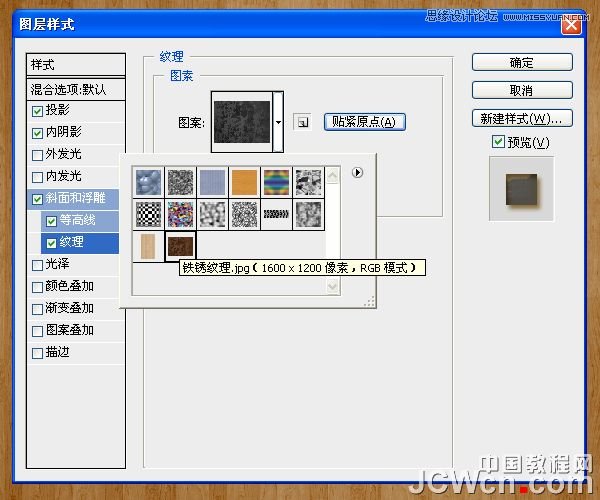This screenshot has height=500, width=600.
Task: Toggle the 预览(V) preview checkbox
Action: pyautogui.click(x=498, y=142)
